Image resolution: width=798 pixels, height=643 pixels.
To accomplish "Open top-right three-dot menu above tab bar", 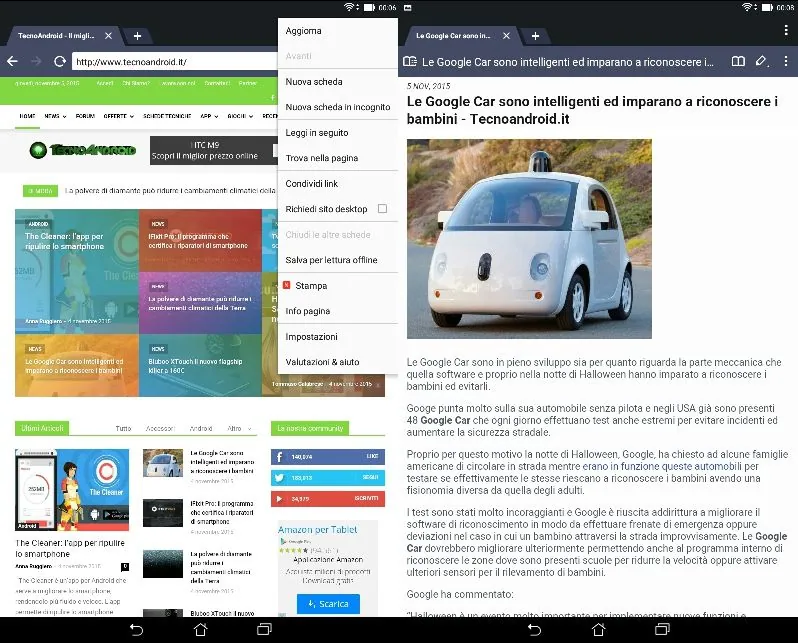I will point(786,30).
